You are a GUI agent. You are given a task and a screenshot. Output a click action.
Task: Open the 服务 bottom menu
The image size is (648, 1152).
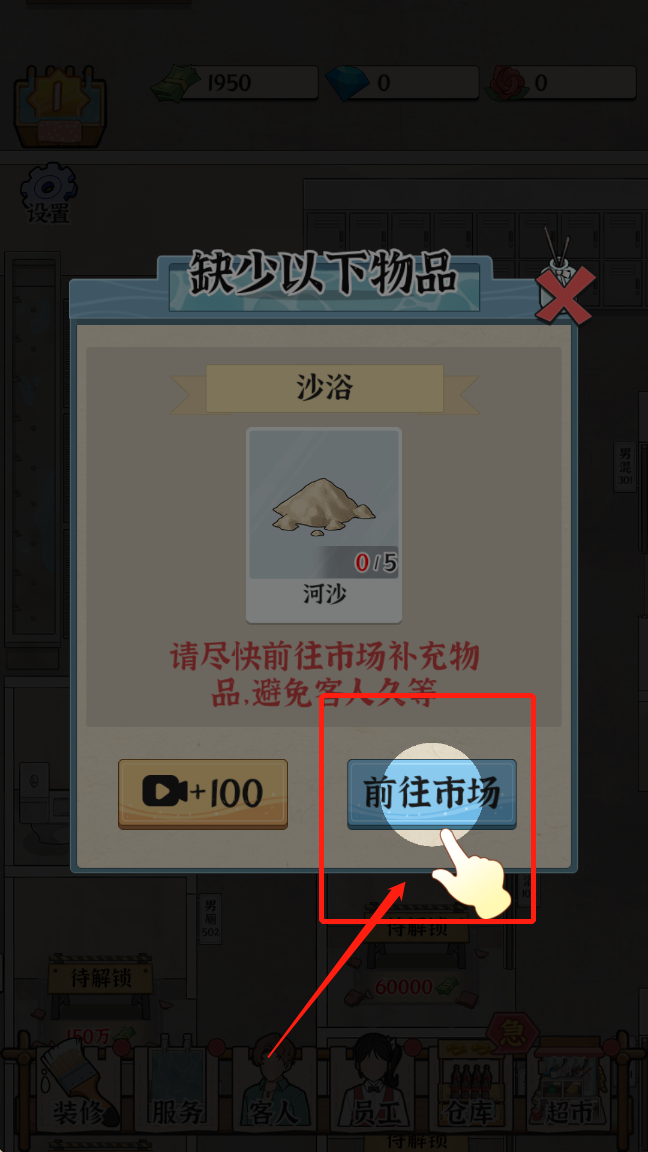pyautogui.click(x=176, y=1087)
